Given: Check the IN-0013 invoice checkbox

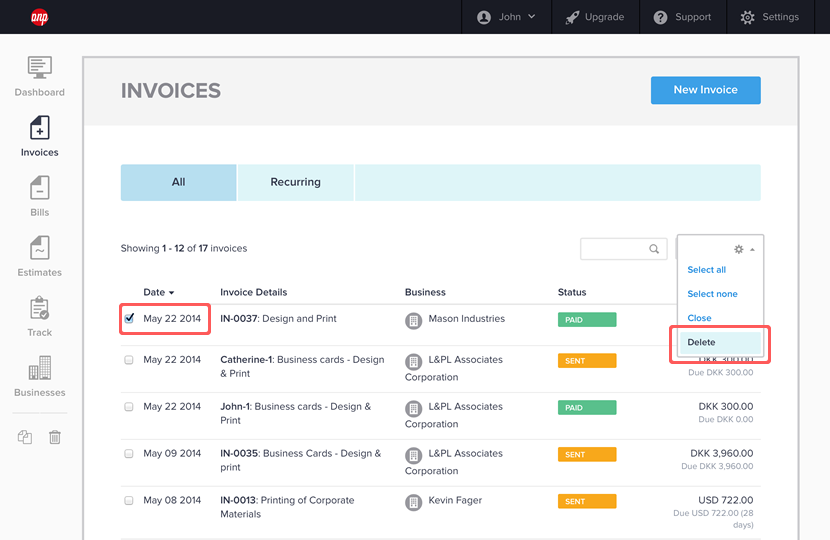Looking at the screenshot, I should 129,500.
